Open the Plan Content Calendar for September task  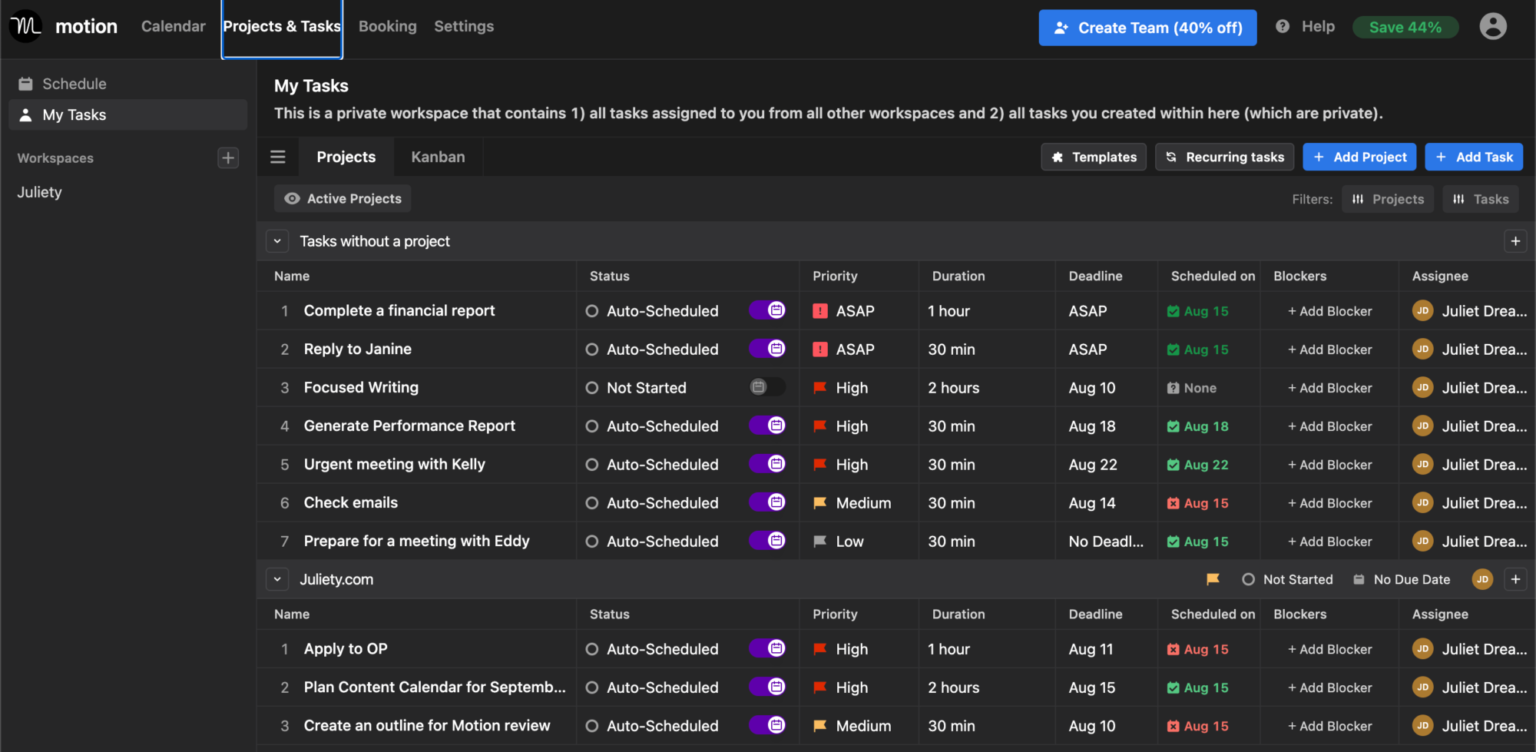click(x=435, y=687)
